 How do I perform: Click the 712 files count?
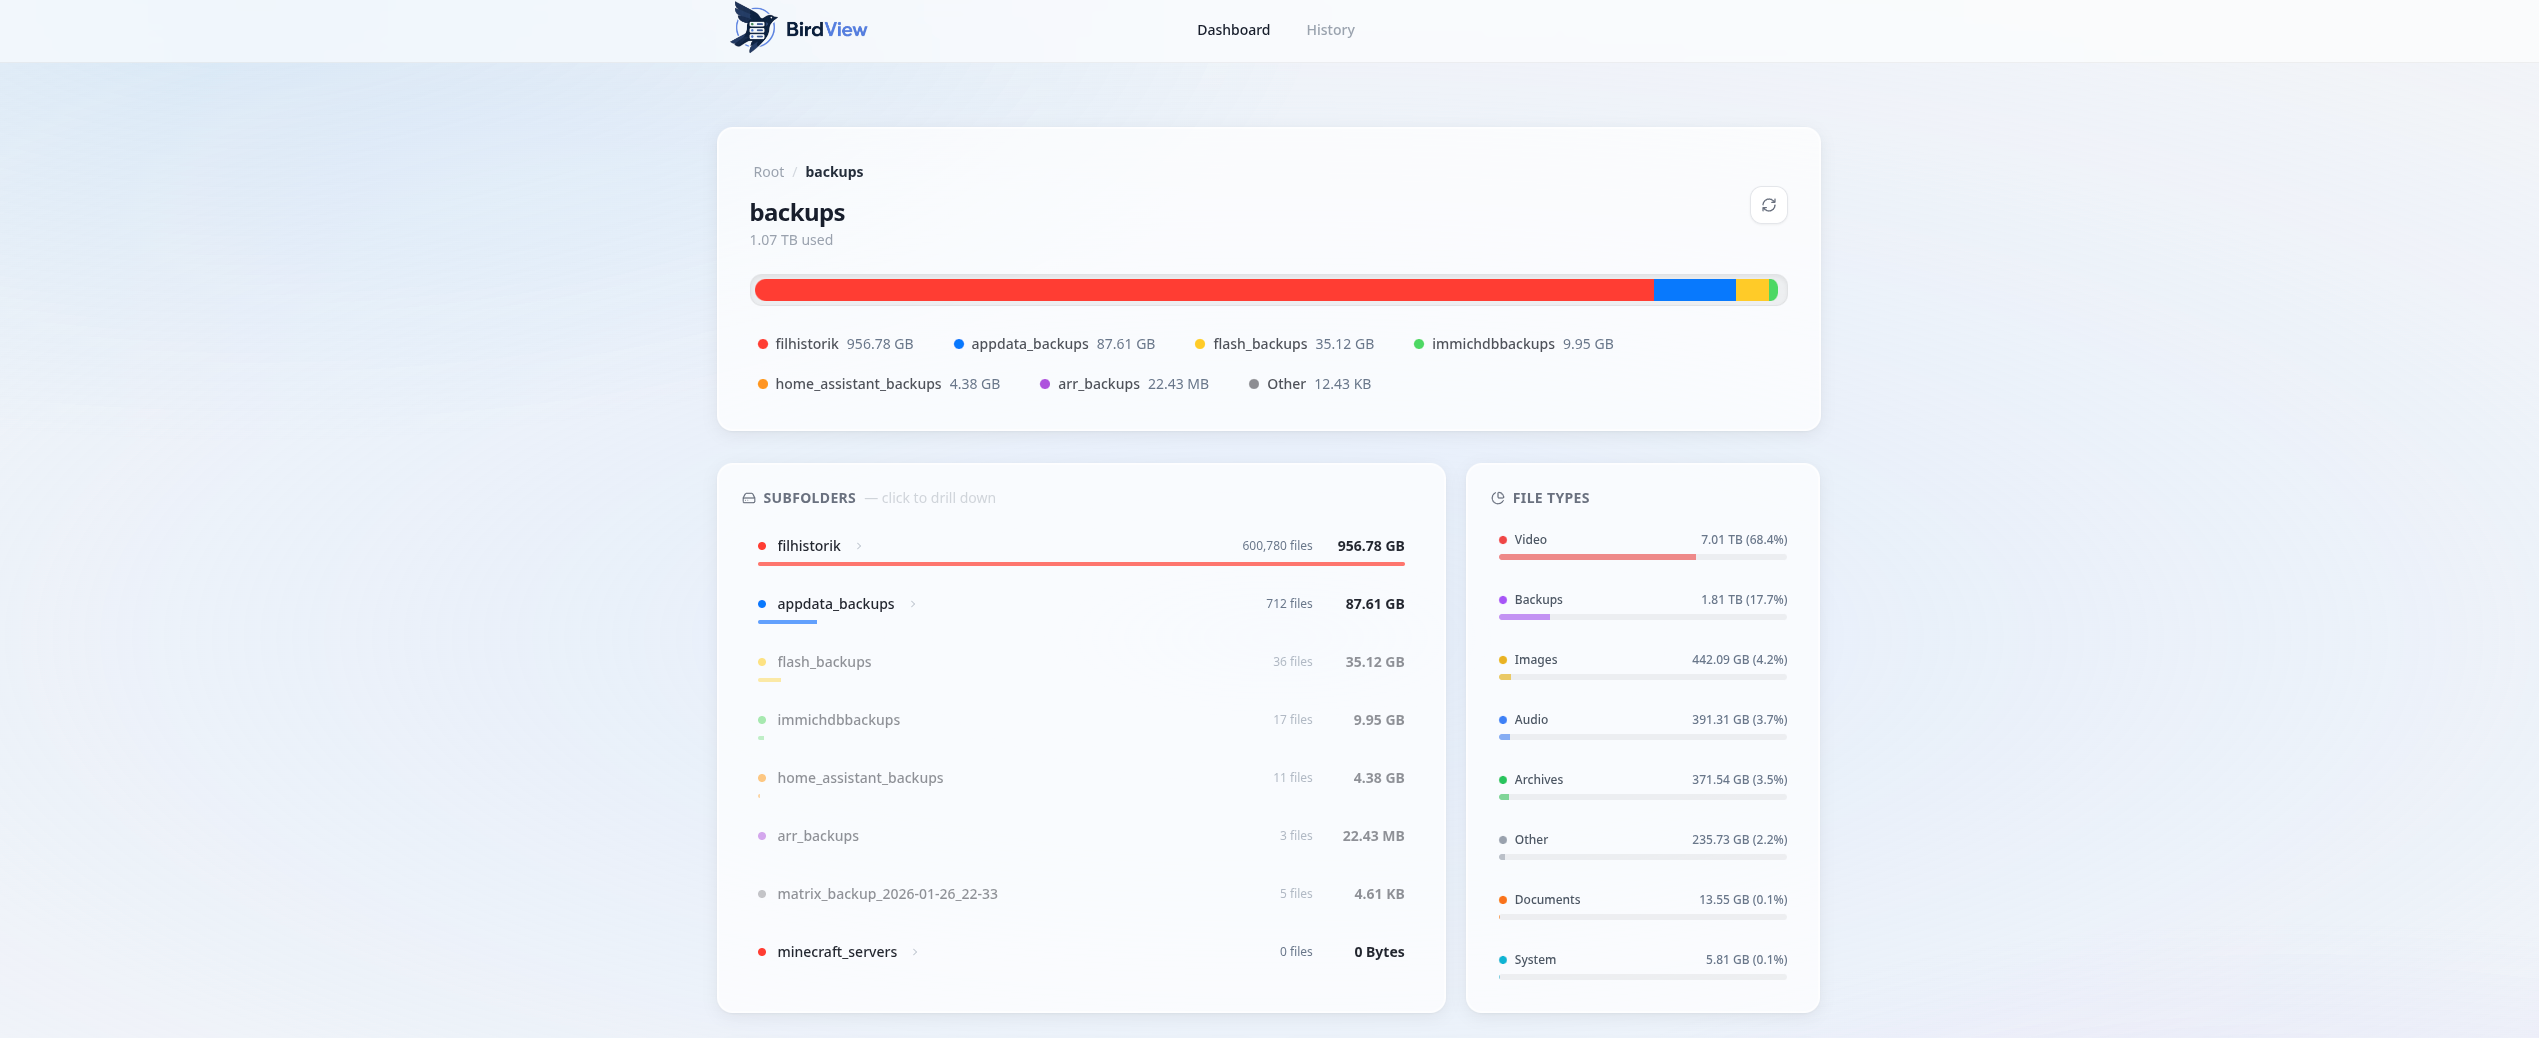[1289, 604]
